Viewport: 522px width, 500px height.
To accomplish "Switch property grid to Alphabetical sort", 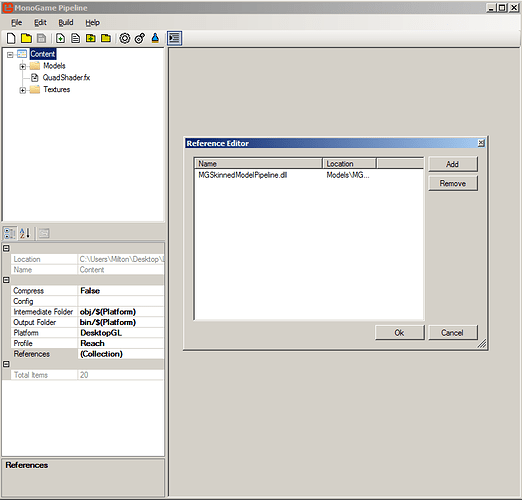I will pyautogui.click(x=25, y=233).
